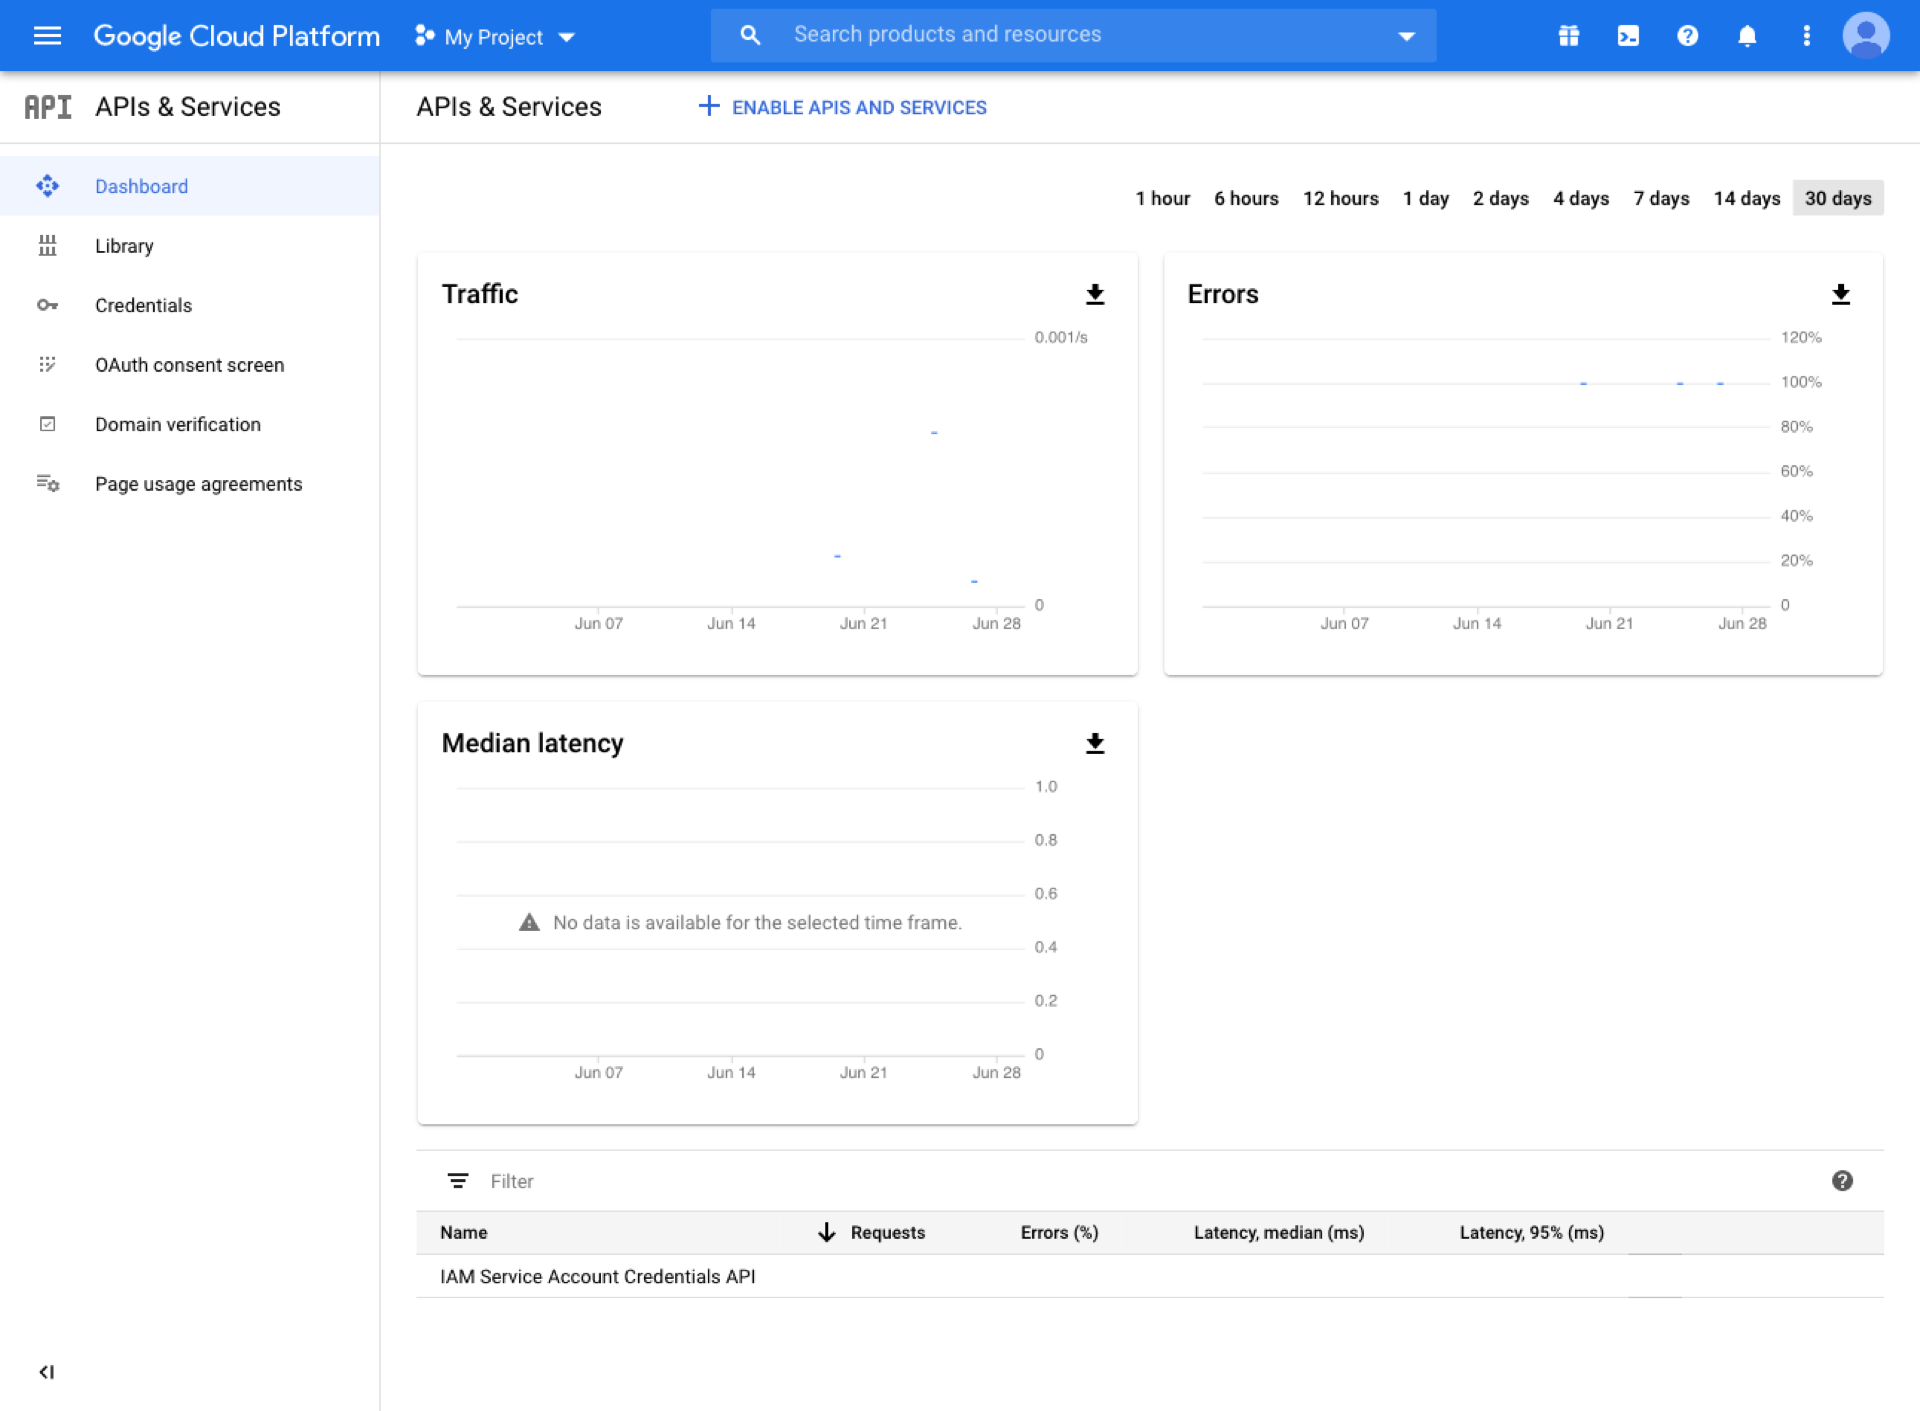This screenshot has height=1411, width=1920.
Task: Select the 4 days time range
Action: coord(1580,198)
